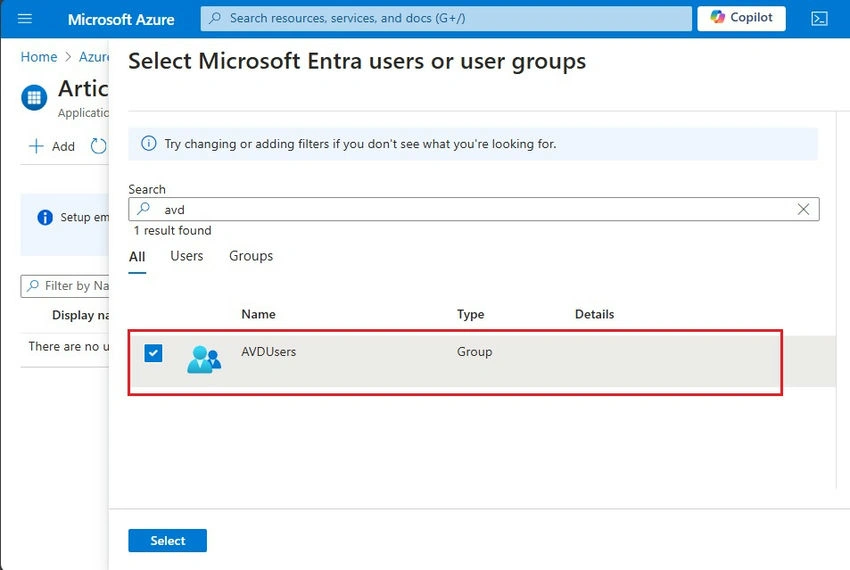This screenshot has width=850, height=570.
Task: Click the Filter by Name field
Action: tap(65, 286)
